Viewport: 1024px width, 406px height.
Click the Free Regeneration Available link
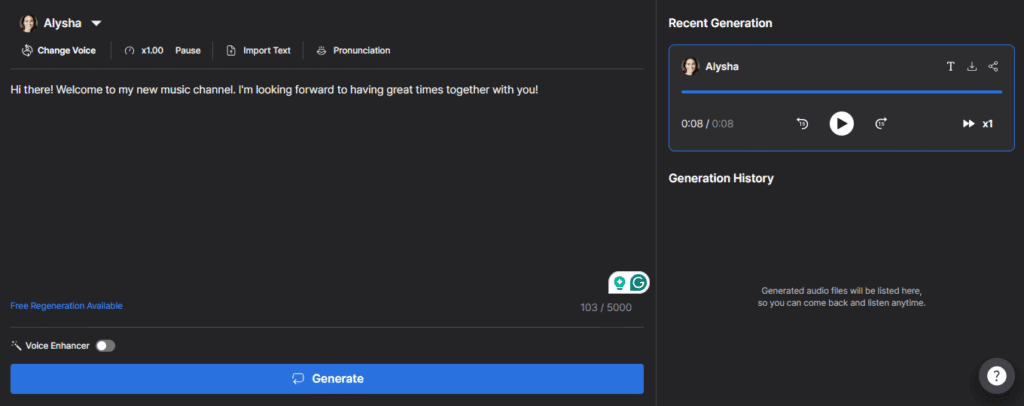coord(67,305)
